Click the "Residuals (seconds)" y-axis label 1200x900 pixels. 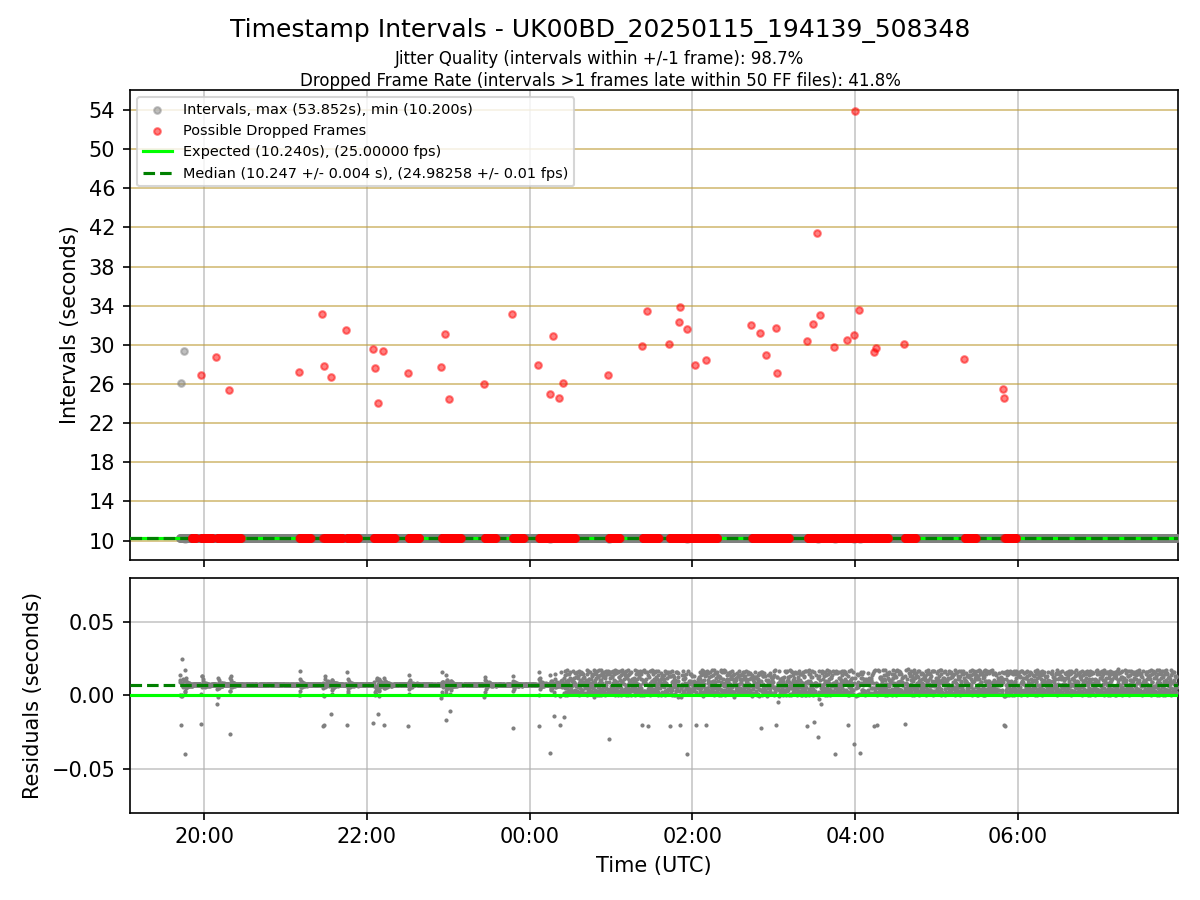tap(31, 696)
